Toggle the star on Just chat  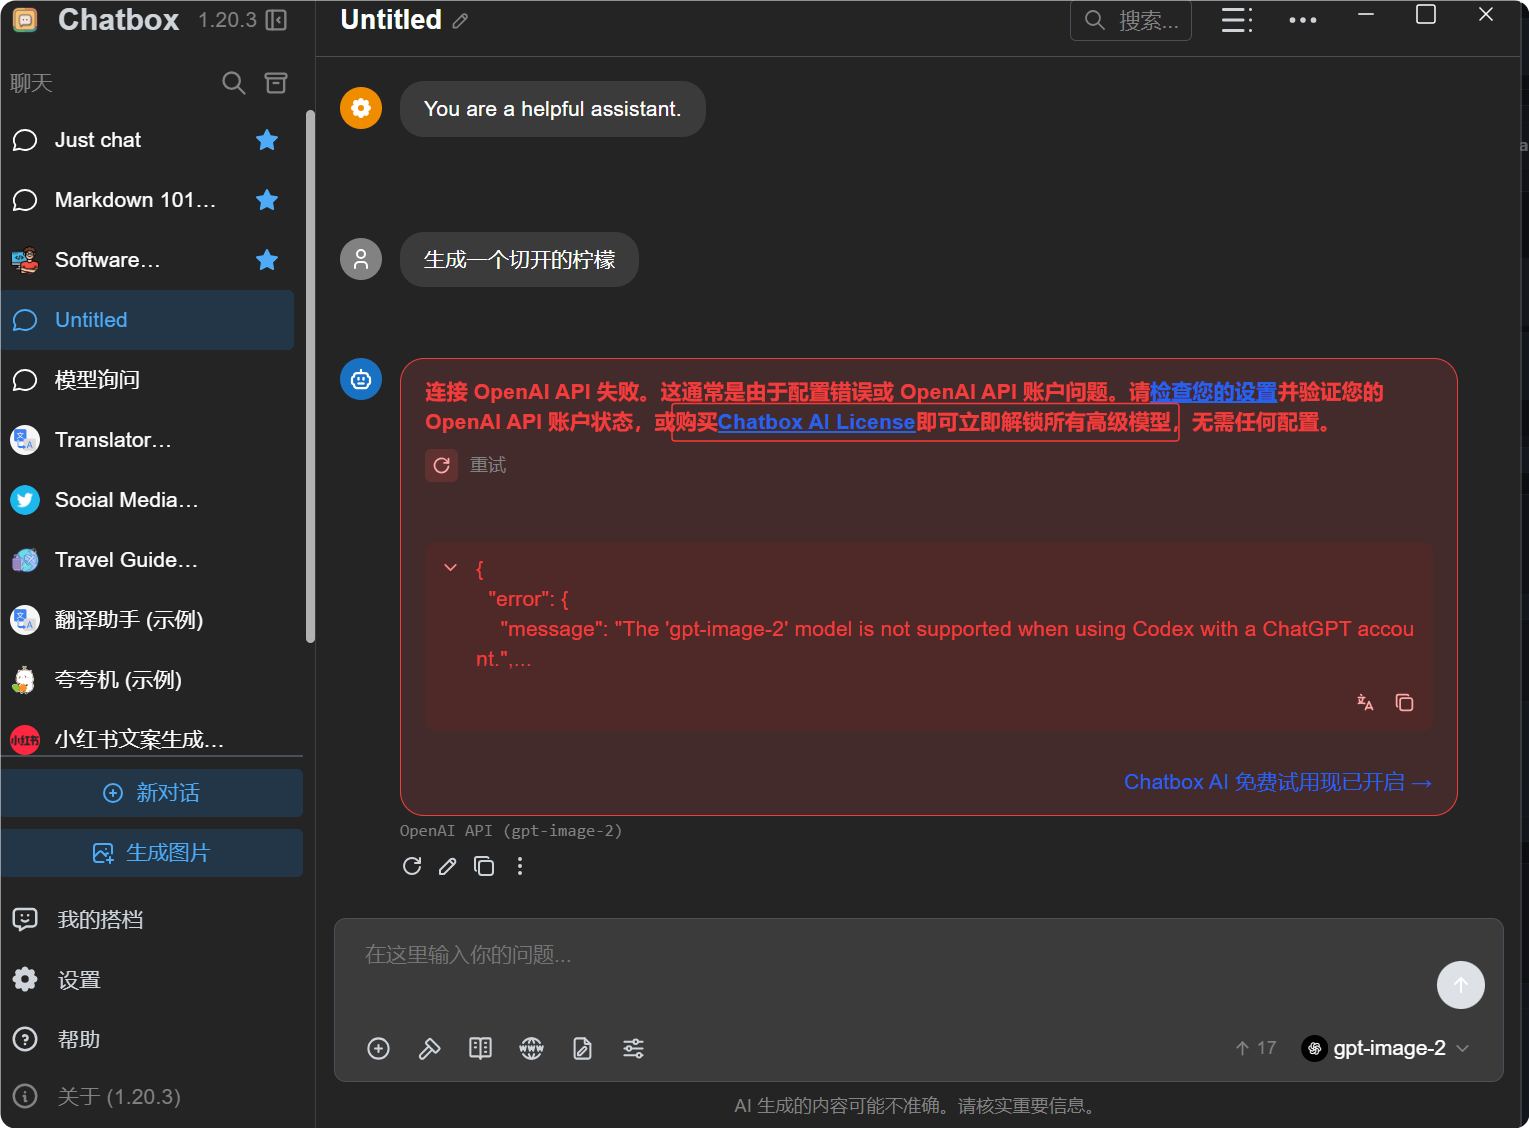pos(267,140)
